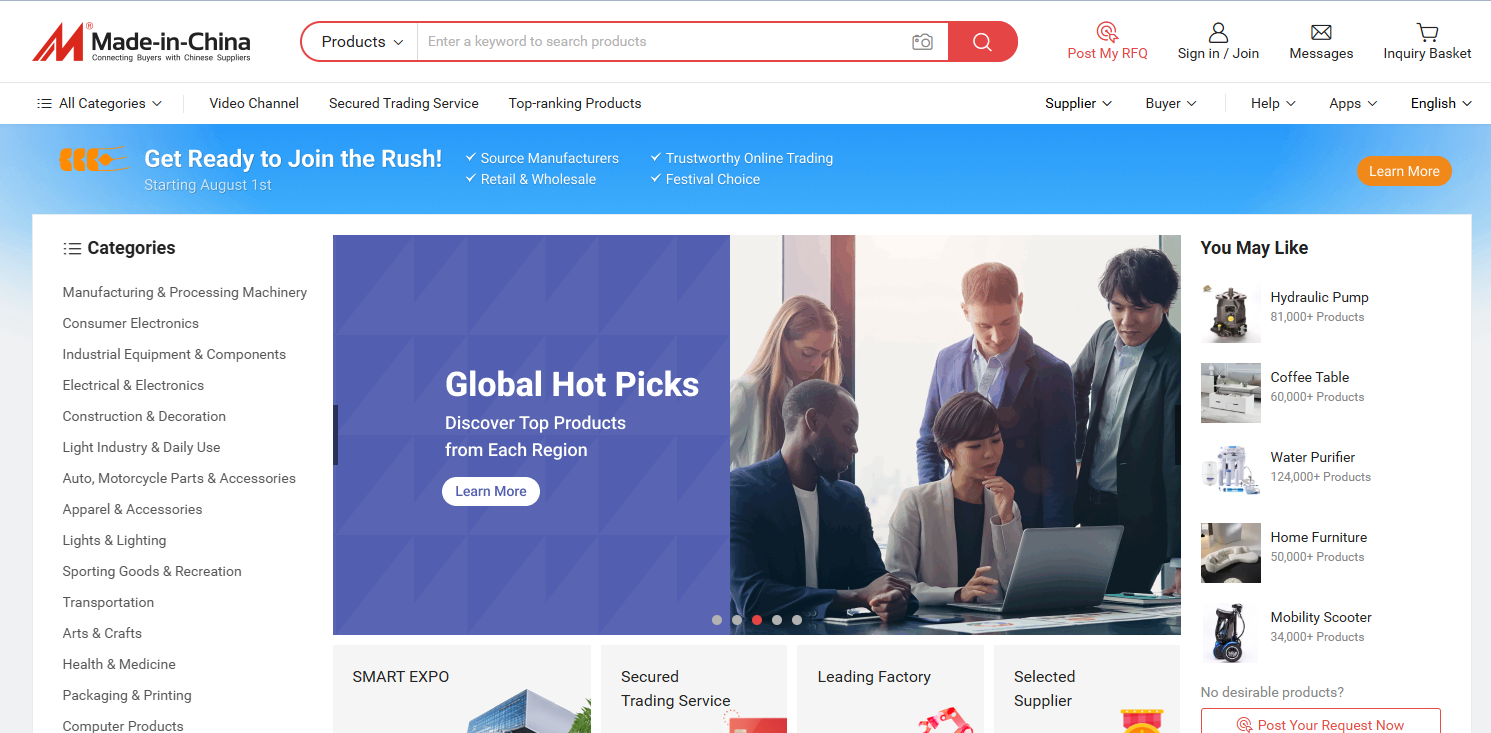The image size is (1491, 733).
Task: Click the Sign in person icon
Action: pos(1218,32)
